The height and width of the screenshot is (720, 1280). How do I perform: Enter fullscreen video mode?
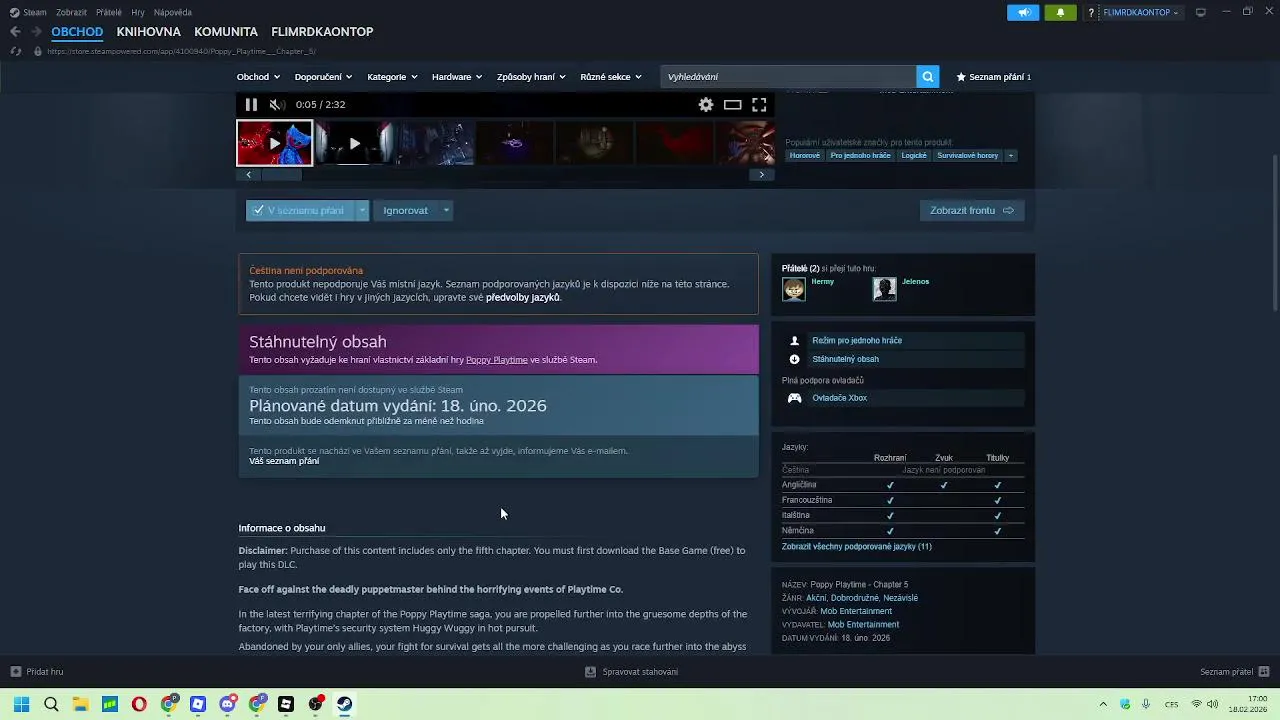pyautogui.click(x=759, y=105)
